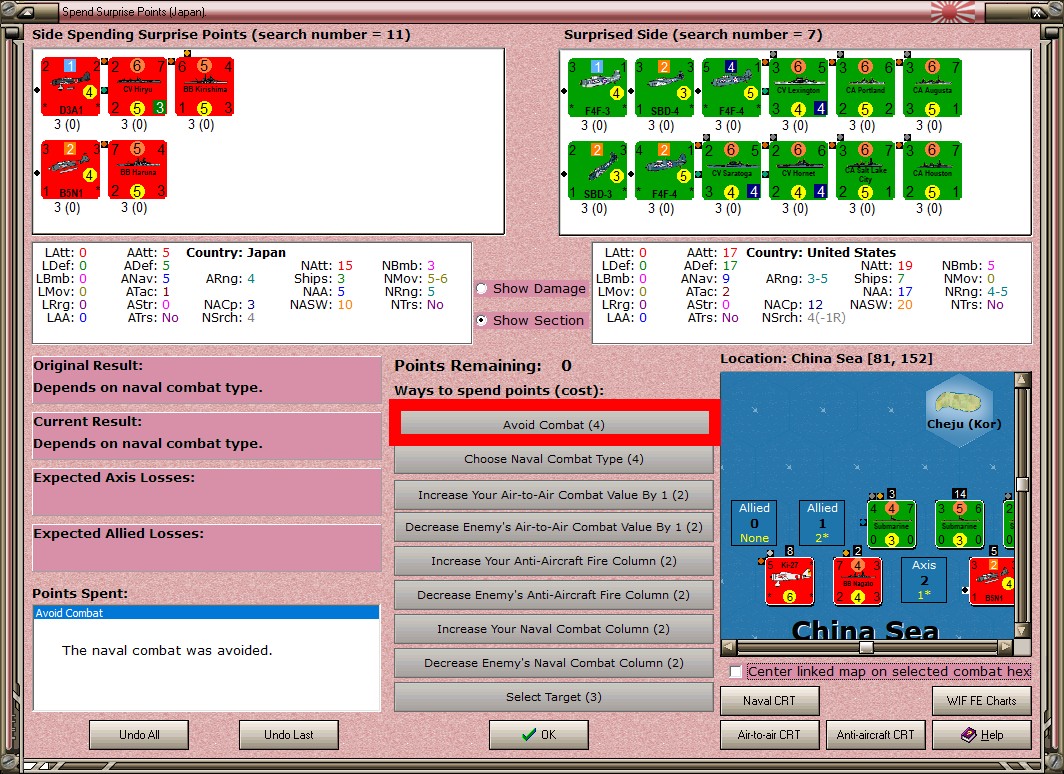
Task: Click the Allied 1 sea box marker
Action: pyautogui.click(x=822, y=522)
